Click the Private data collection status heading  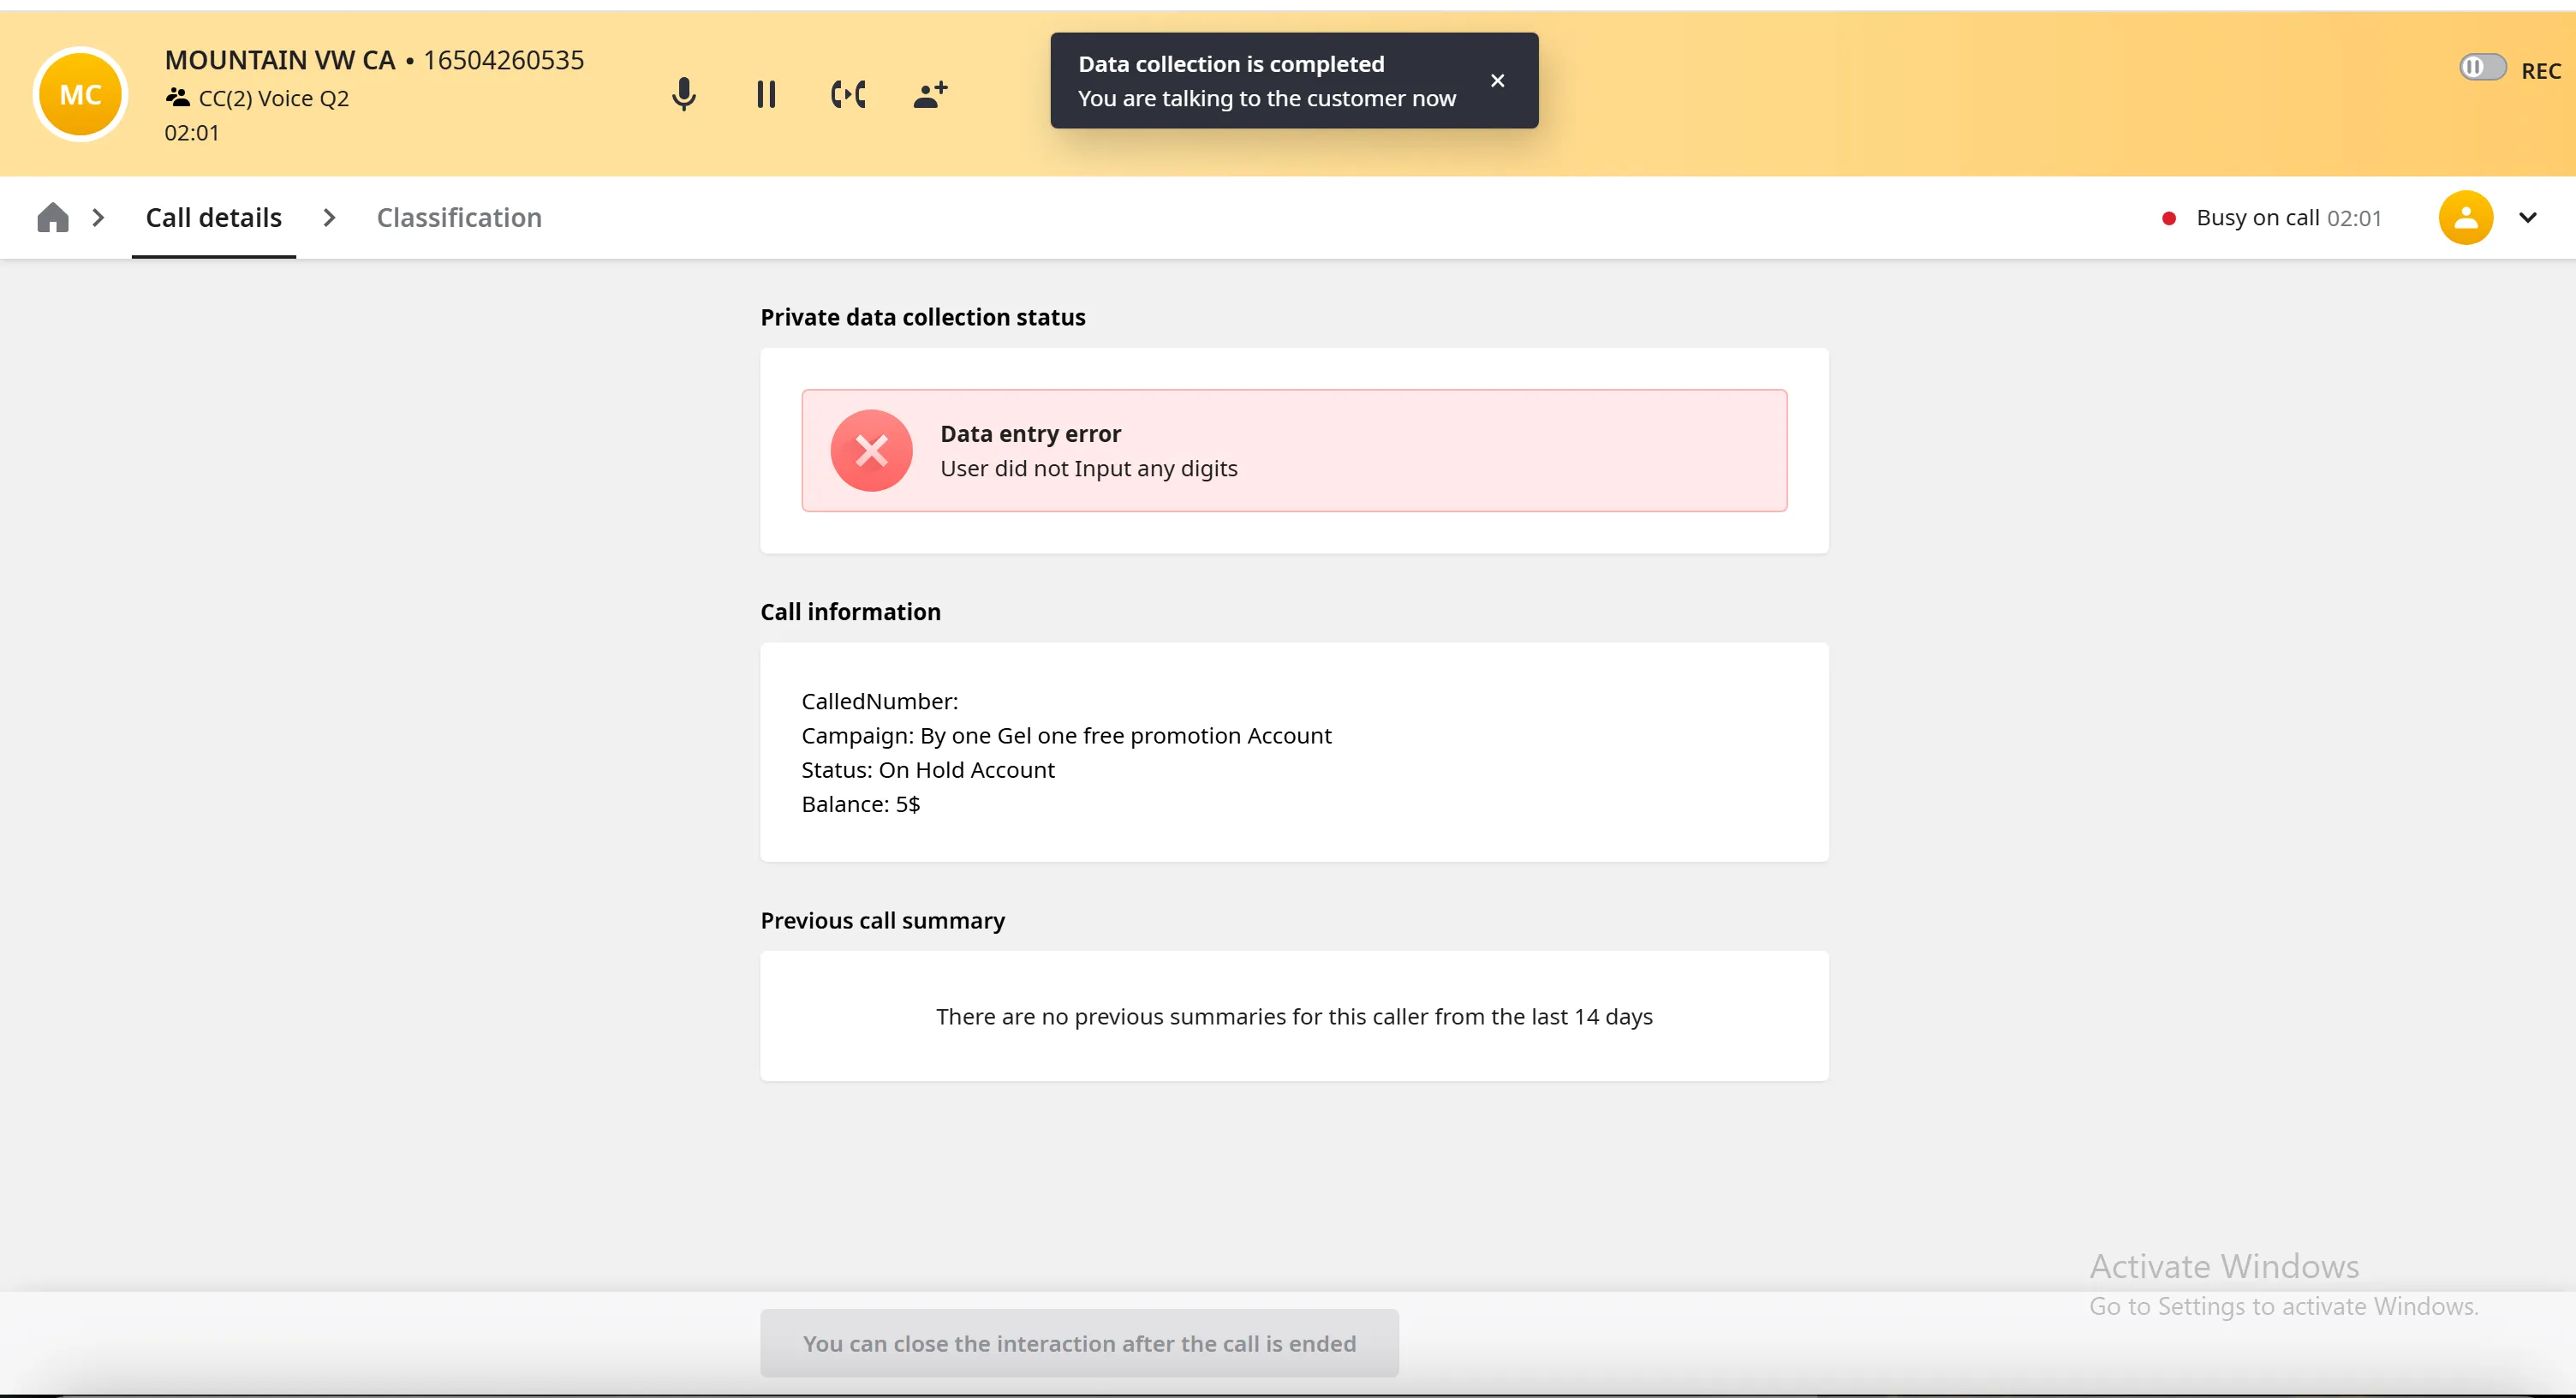pos(922,317)
